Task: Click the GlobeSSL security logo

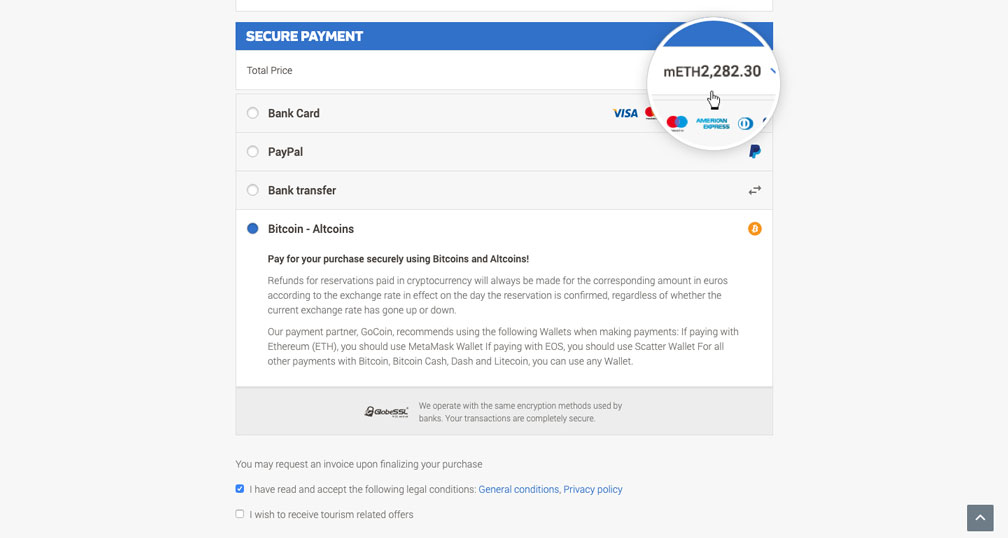Action: point(386,412)
